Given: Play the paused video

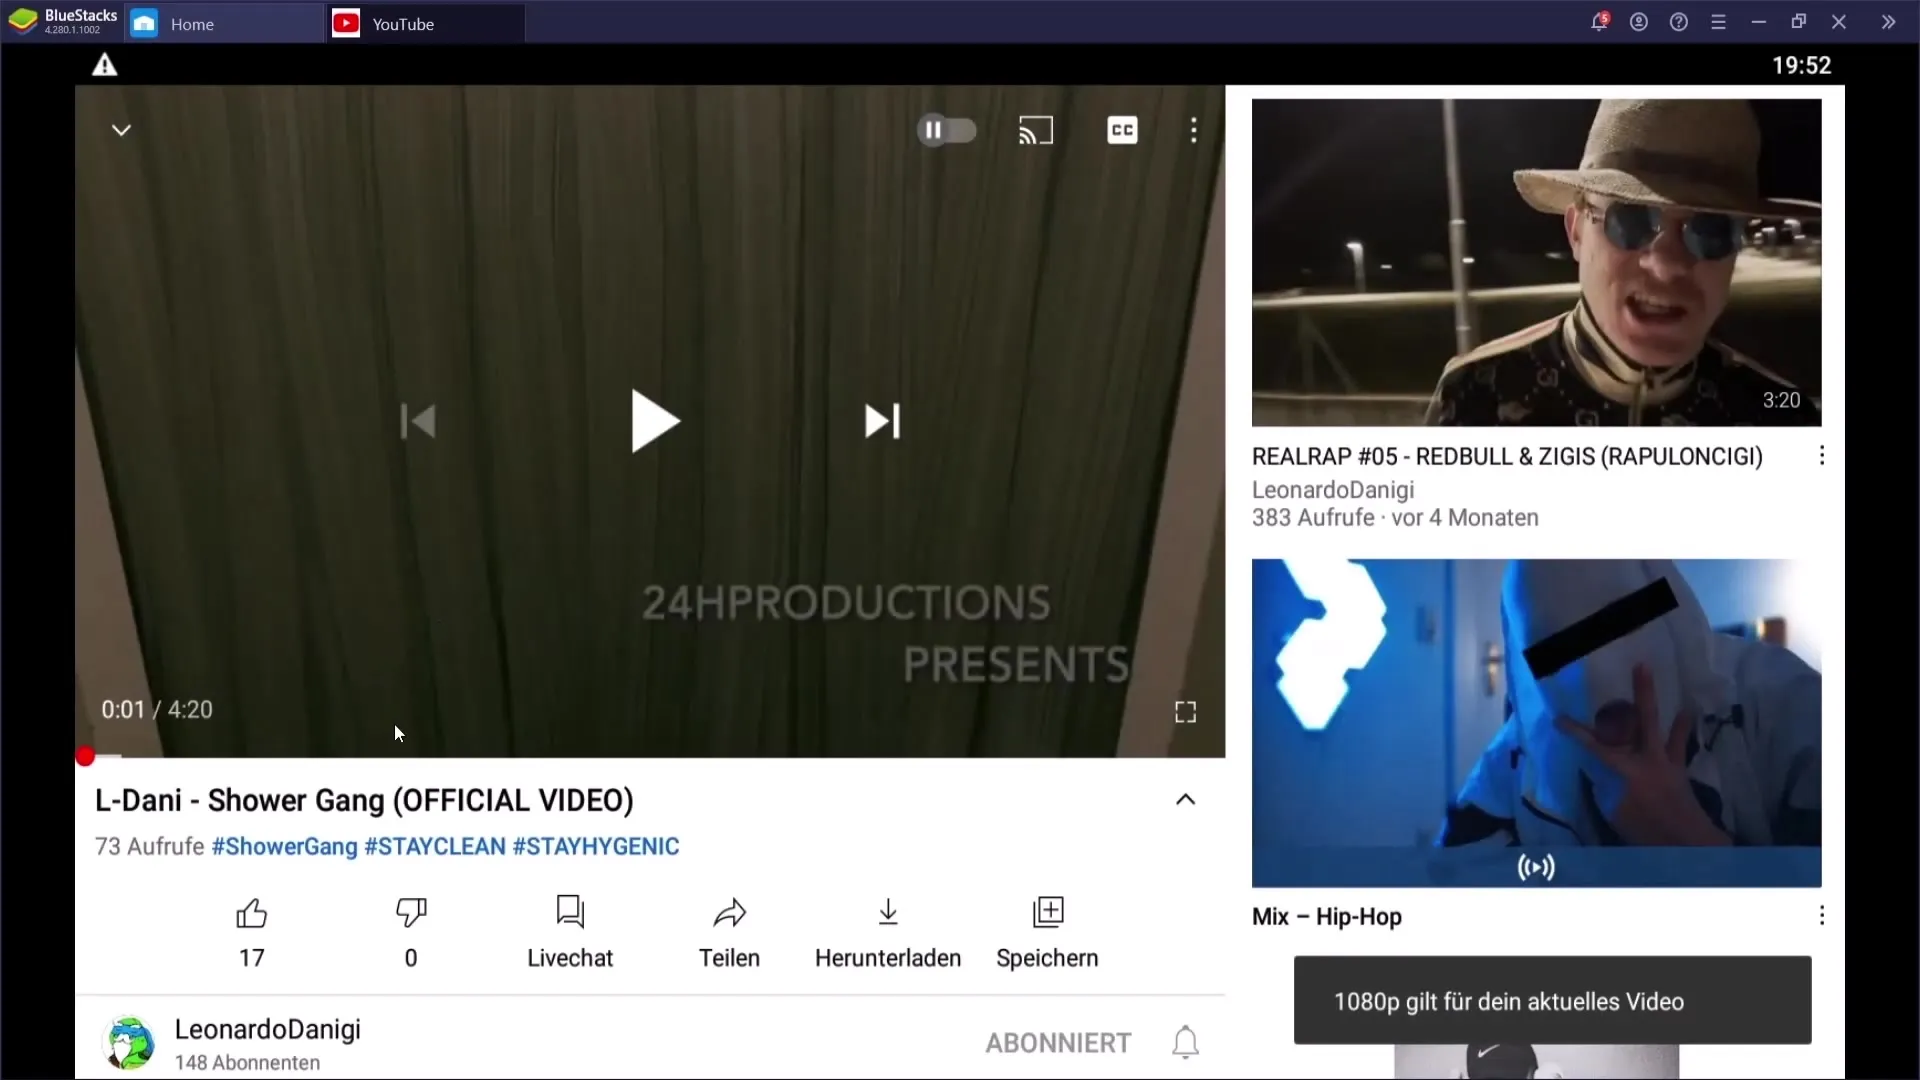Looking at the screenshot, I should (654, 421).
